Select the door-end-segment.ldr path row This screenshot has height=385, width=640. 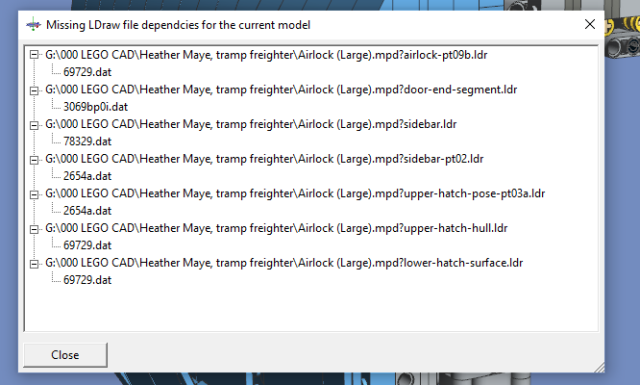tap(281, 89)
